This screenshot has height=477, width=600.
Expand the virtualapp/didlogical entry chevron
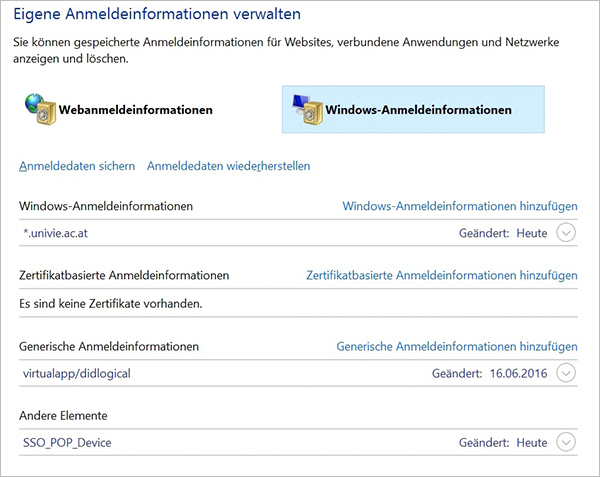[566, 373]
